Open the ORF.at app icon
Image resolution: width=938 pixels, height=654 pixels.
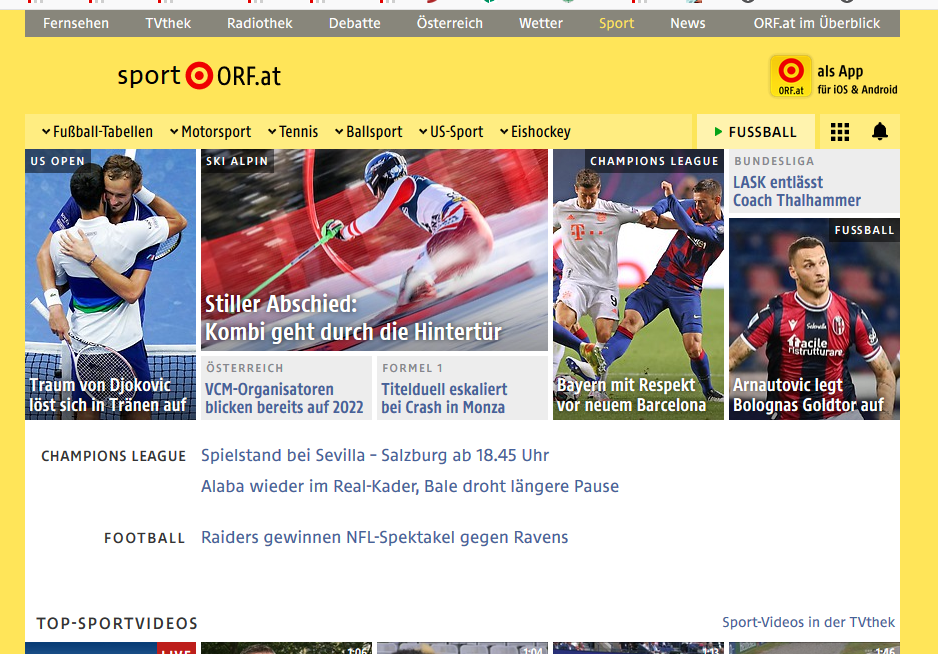point(791,76)
